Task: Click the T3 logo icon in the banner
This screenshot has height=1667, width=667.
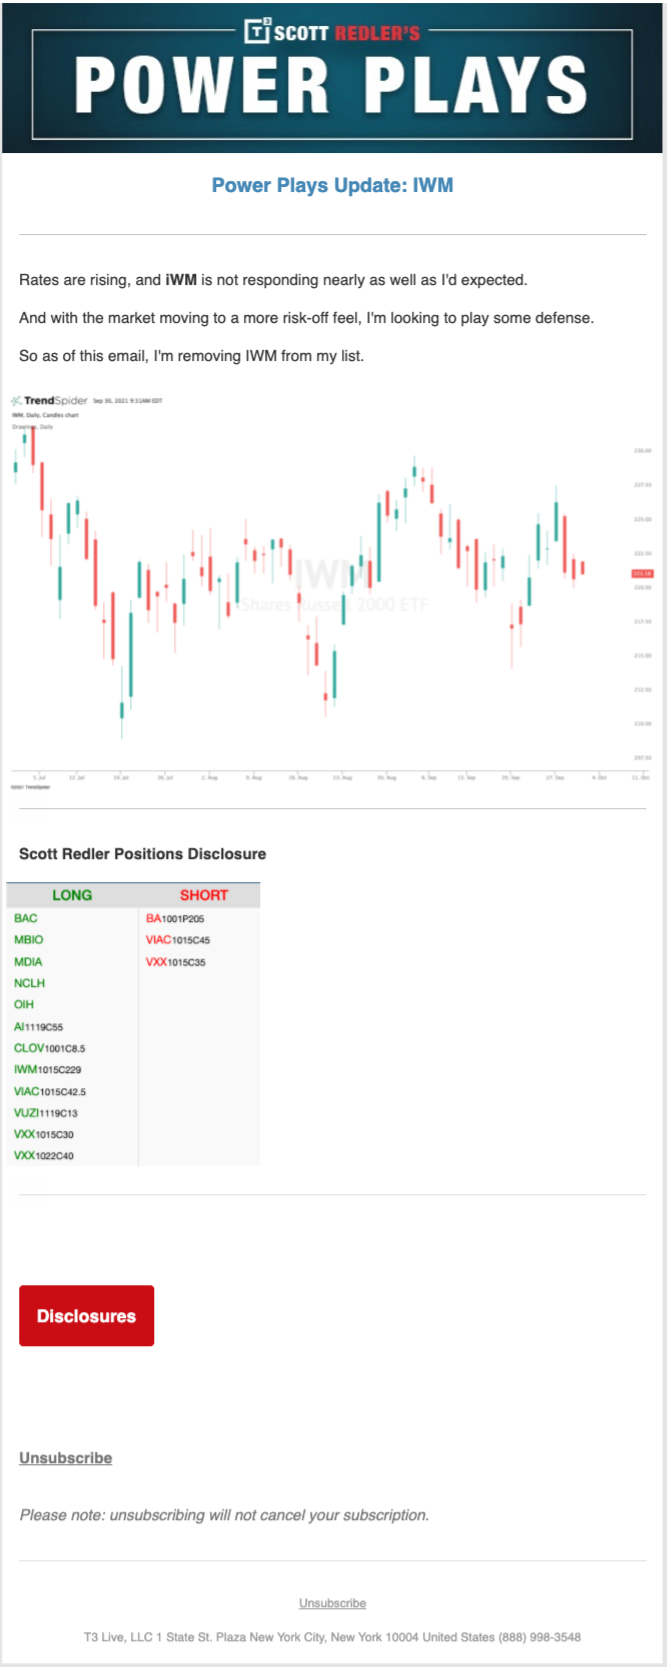Action: pyautogui.click(x=257, y=32)
